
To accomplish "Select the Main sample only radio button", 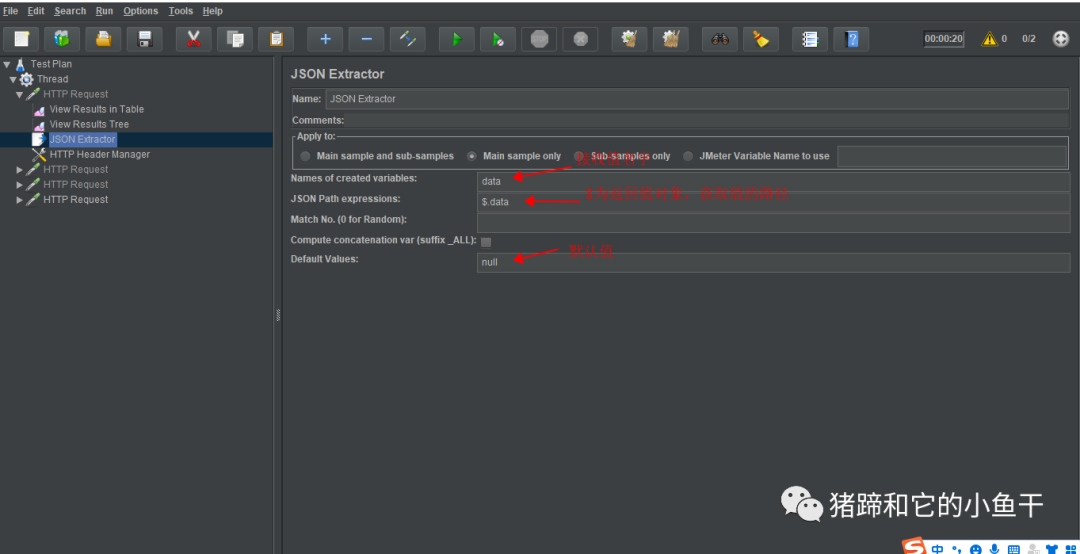I will [472, 156].
